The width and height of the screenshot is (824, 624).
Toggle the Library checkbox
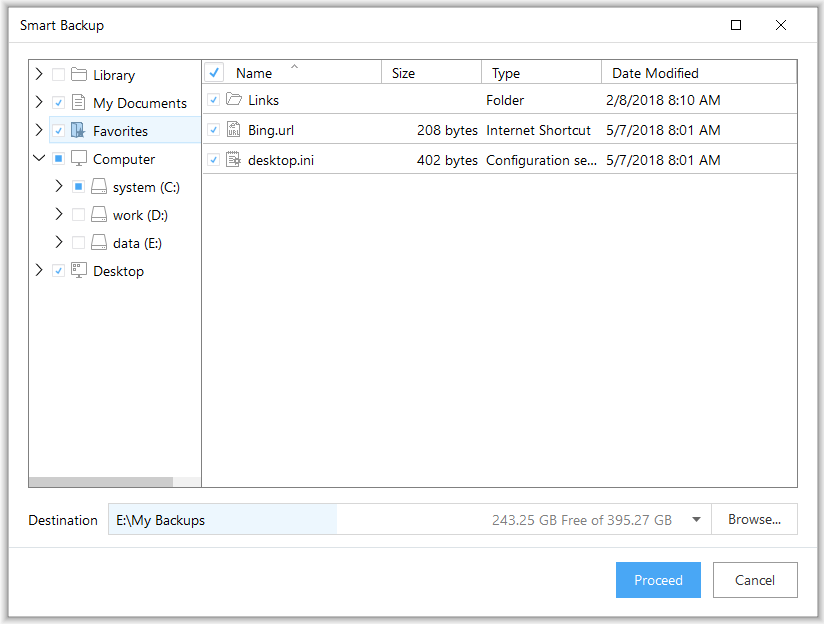click(58, 75)
